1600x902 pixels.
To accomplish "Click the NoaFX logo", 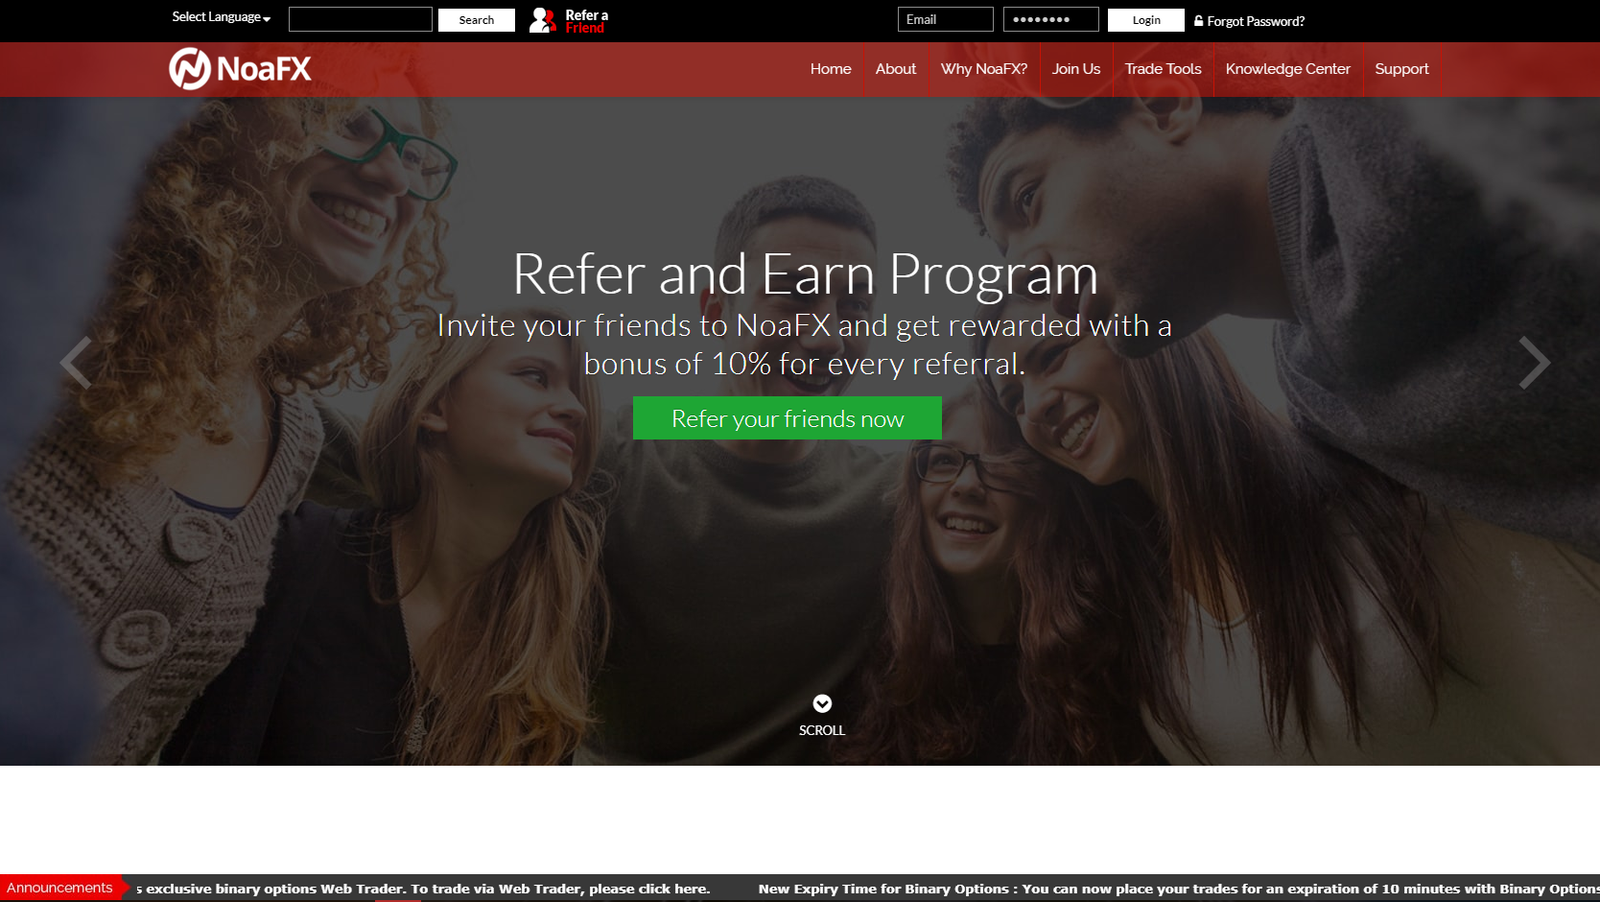I will click(240, 69).
